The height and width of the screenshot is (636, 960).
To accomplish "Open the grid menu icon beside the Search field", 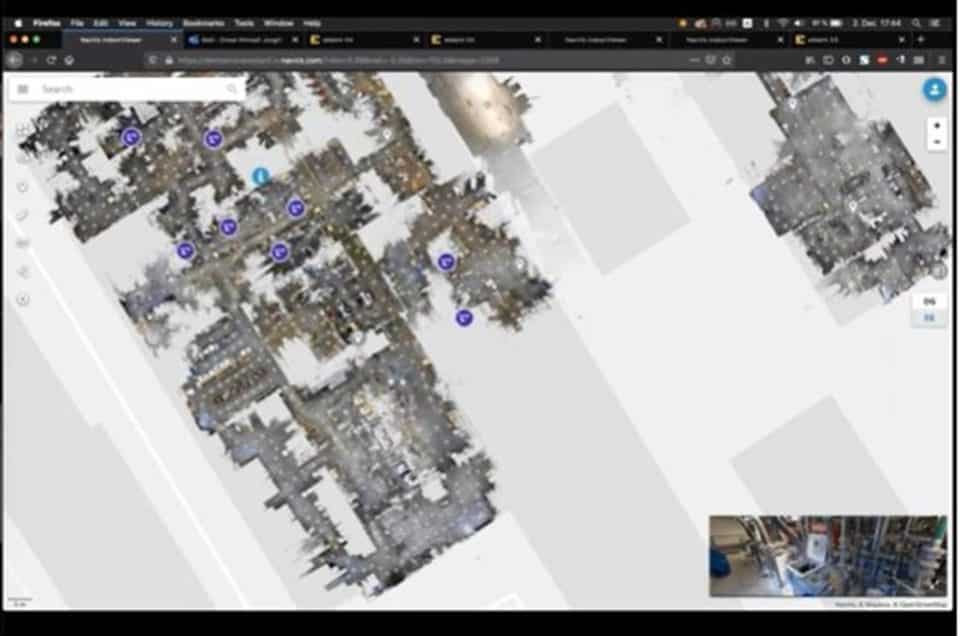I will tap(22, 88).
